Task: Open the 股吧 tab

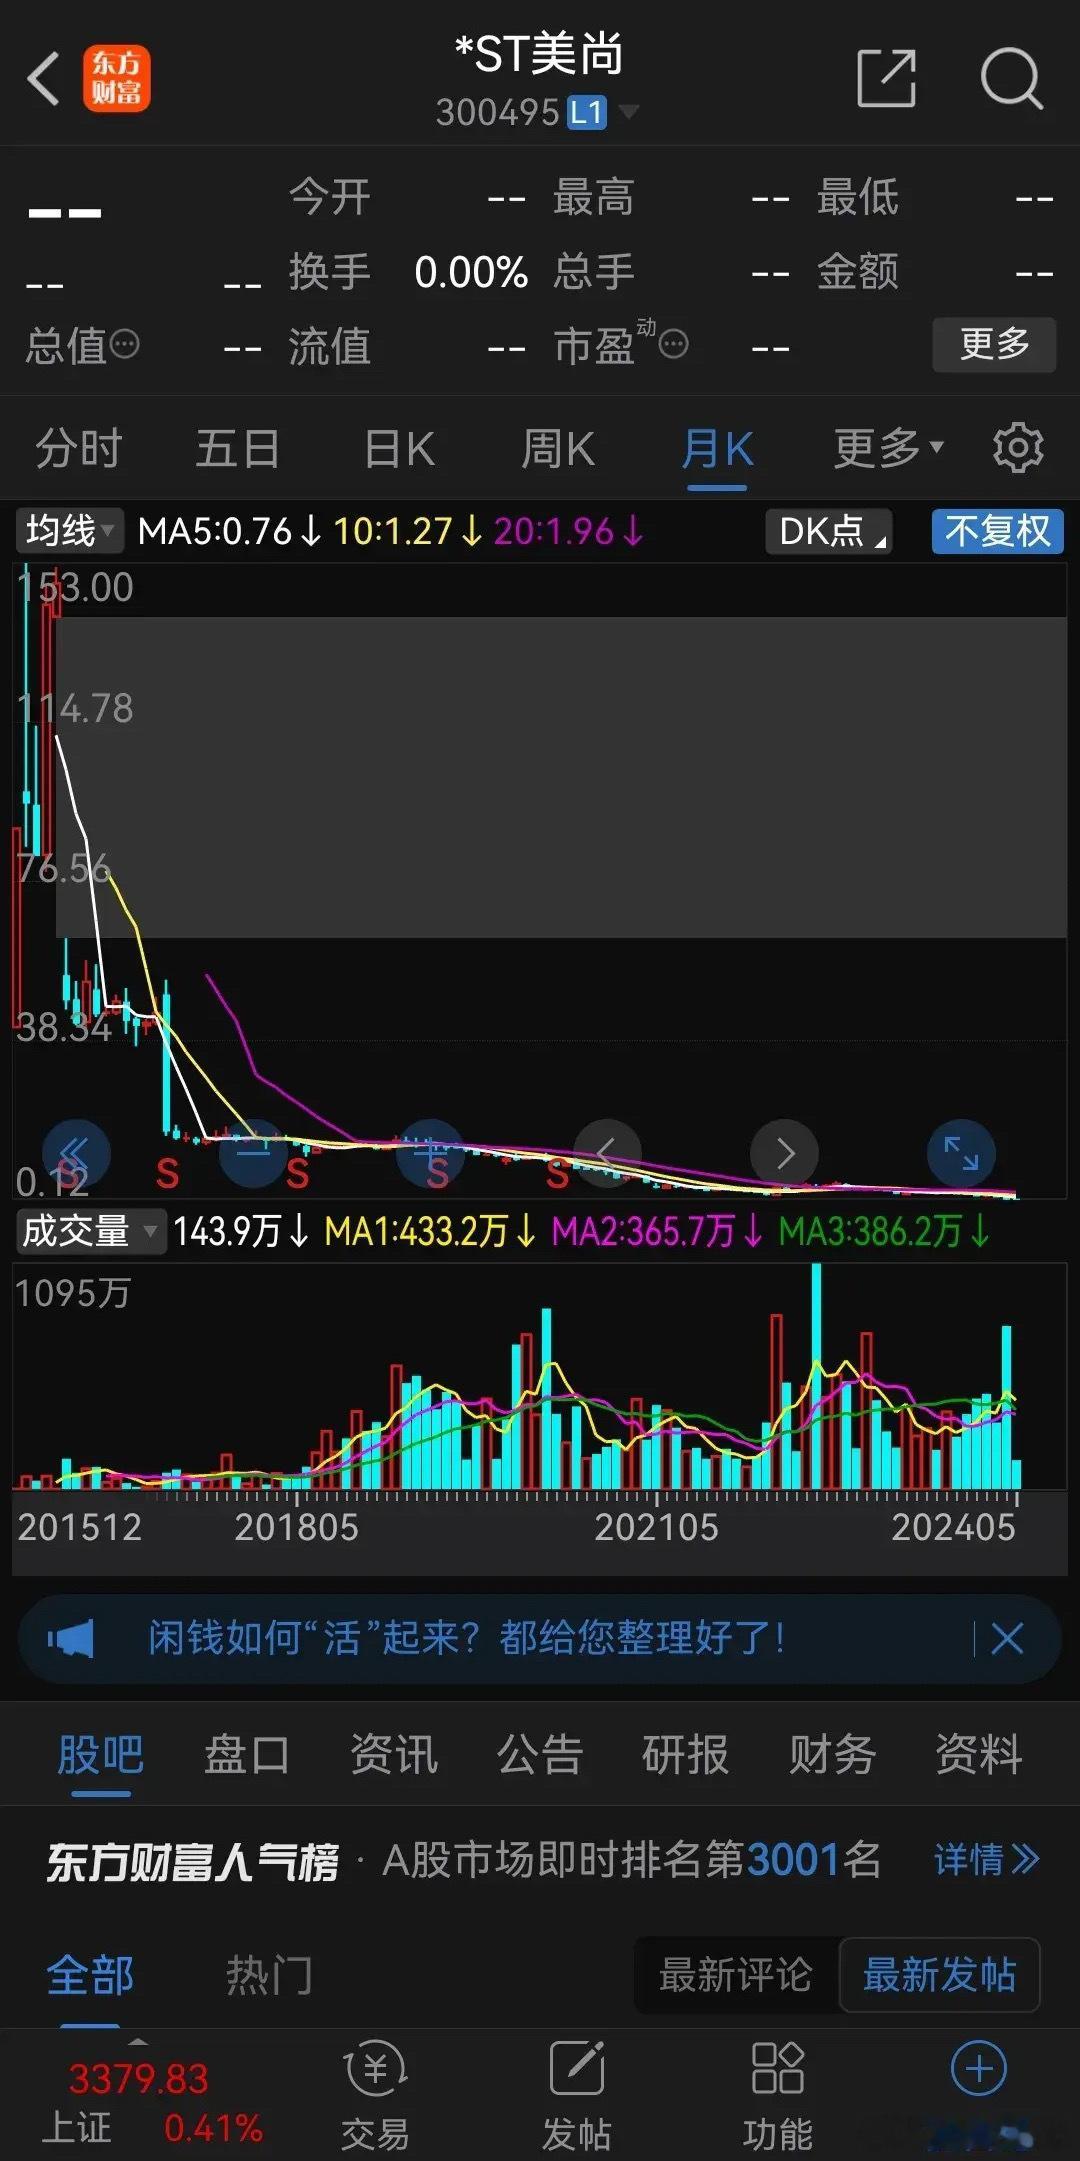Action: pyautogui.click(x=100, y=1755)
